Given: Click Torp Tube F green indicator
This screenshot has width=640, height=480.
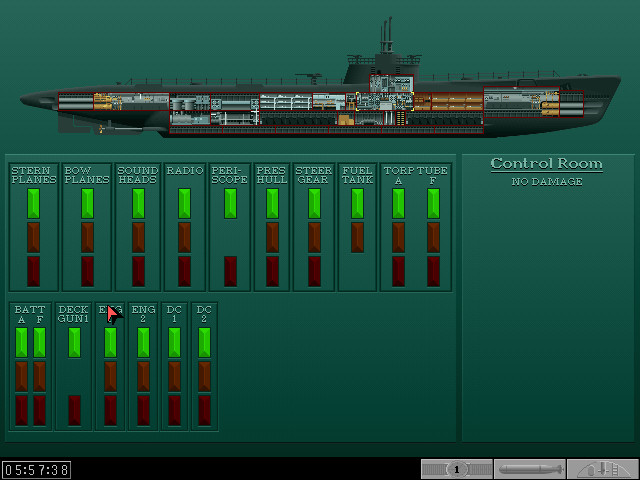Looking at the screenshot, I should click(x=433, y=203).
